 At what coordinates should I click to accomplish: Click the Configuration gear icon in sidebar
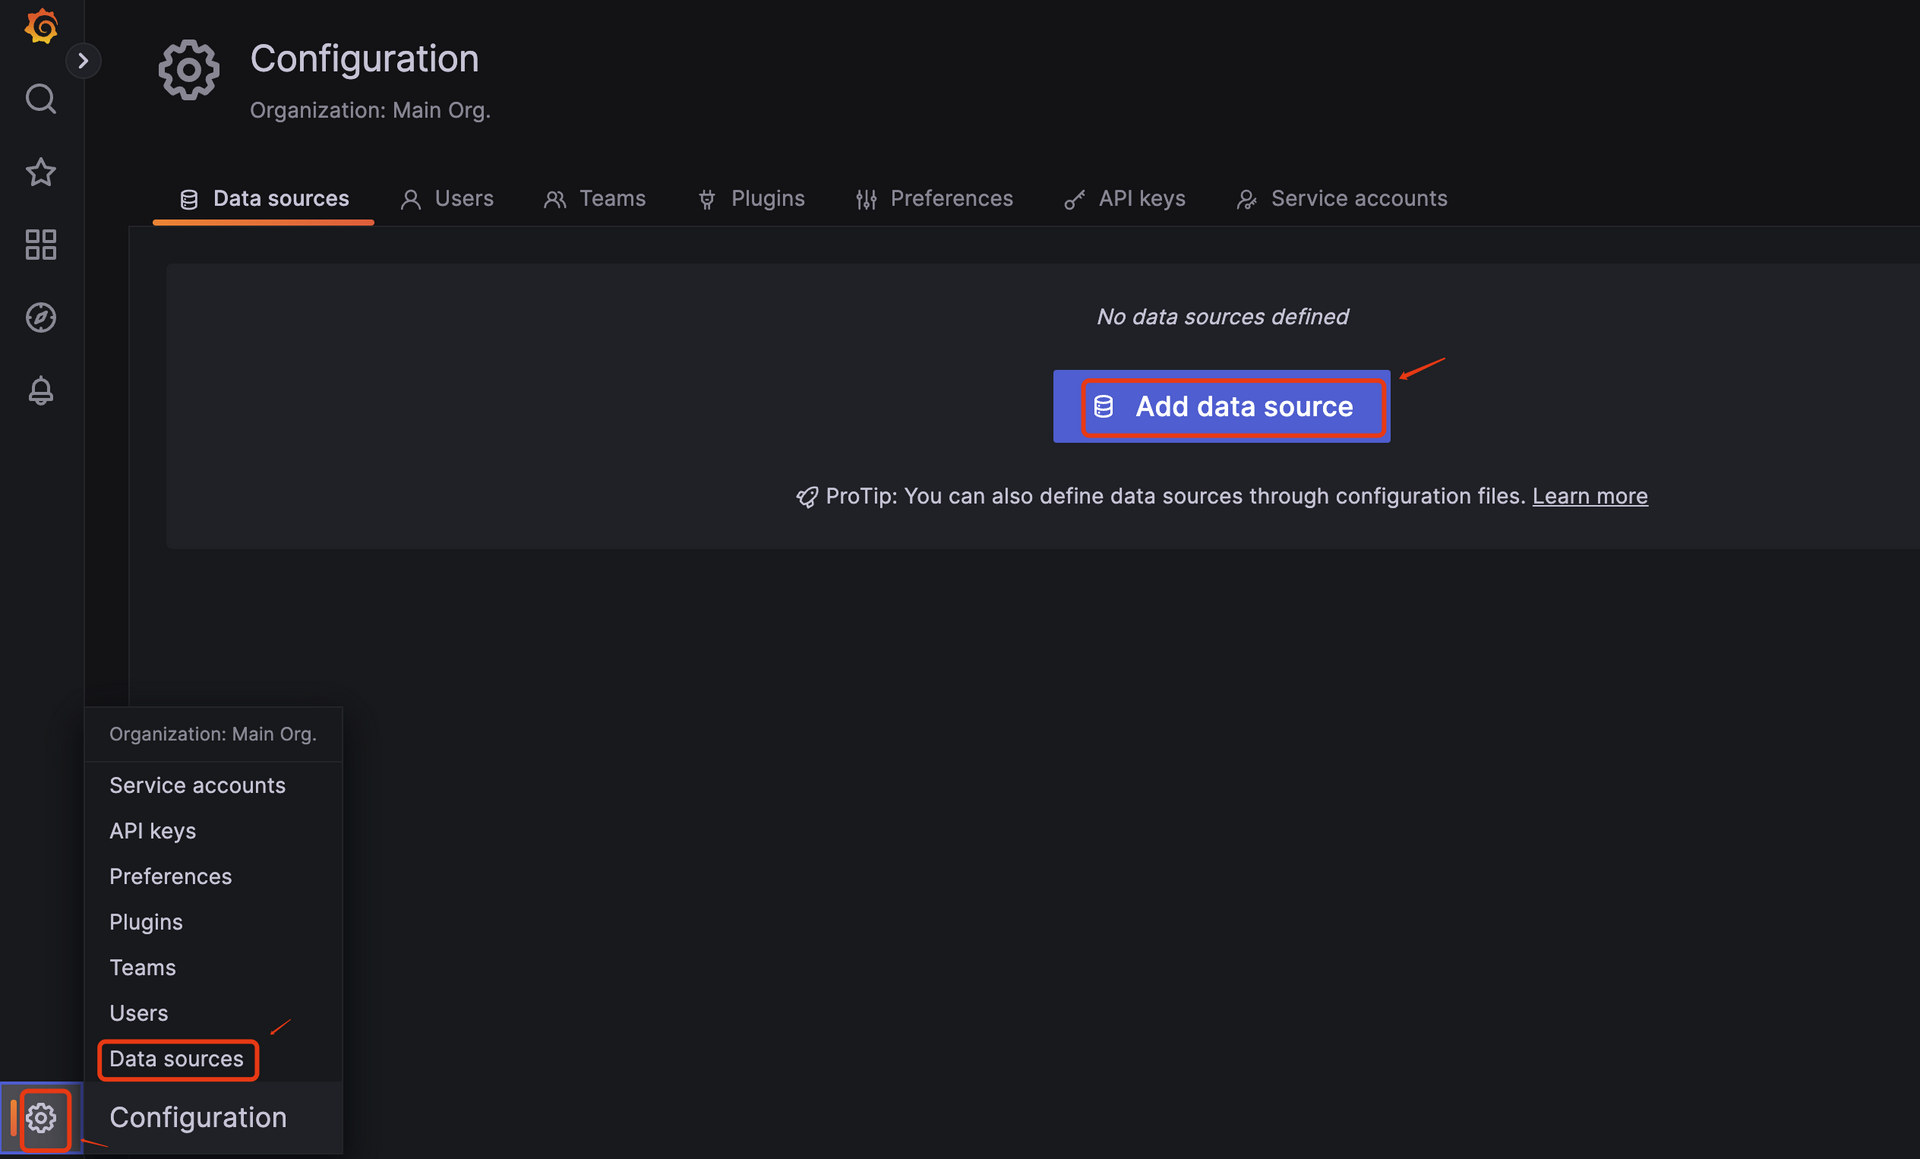[x=42, y=1118]
